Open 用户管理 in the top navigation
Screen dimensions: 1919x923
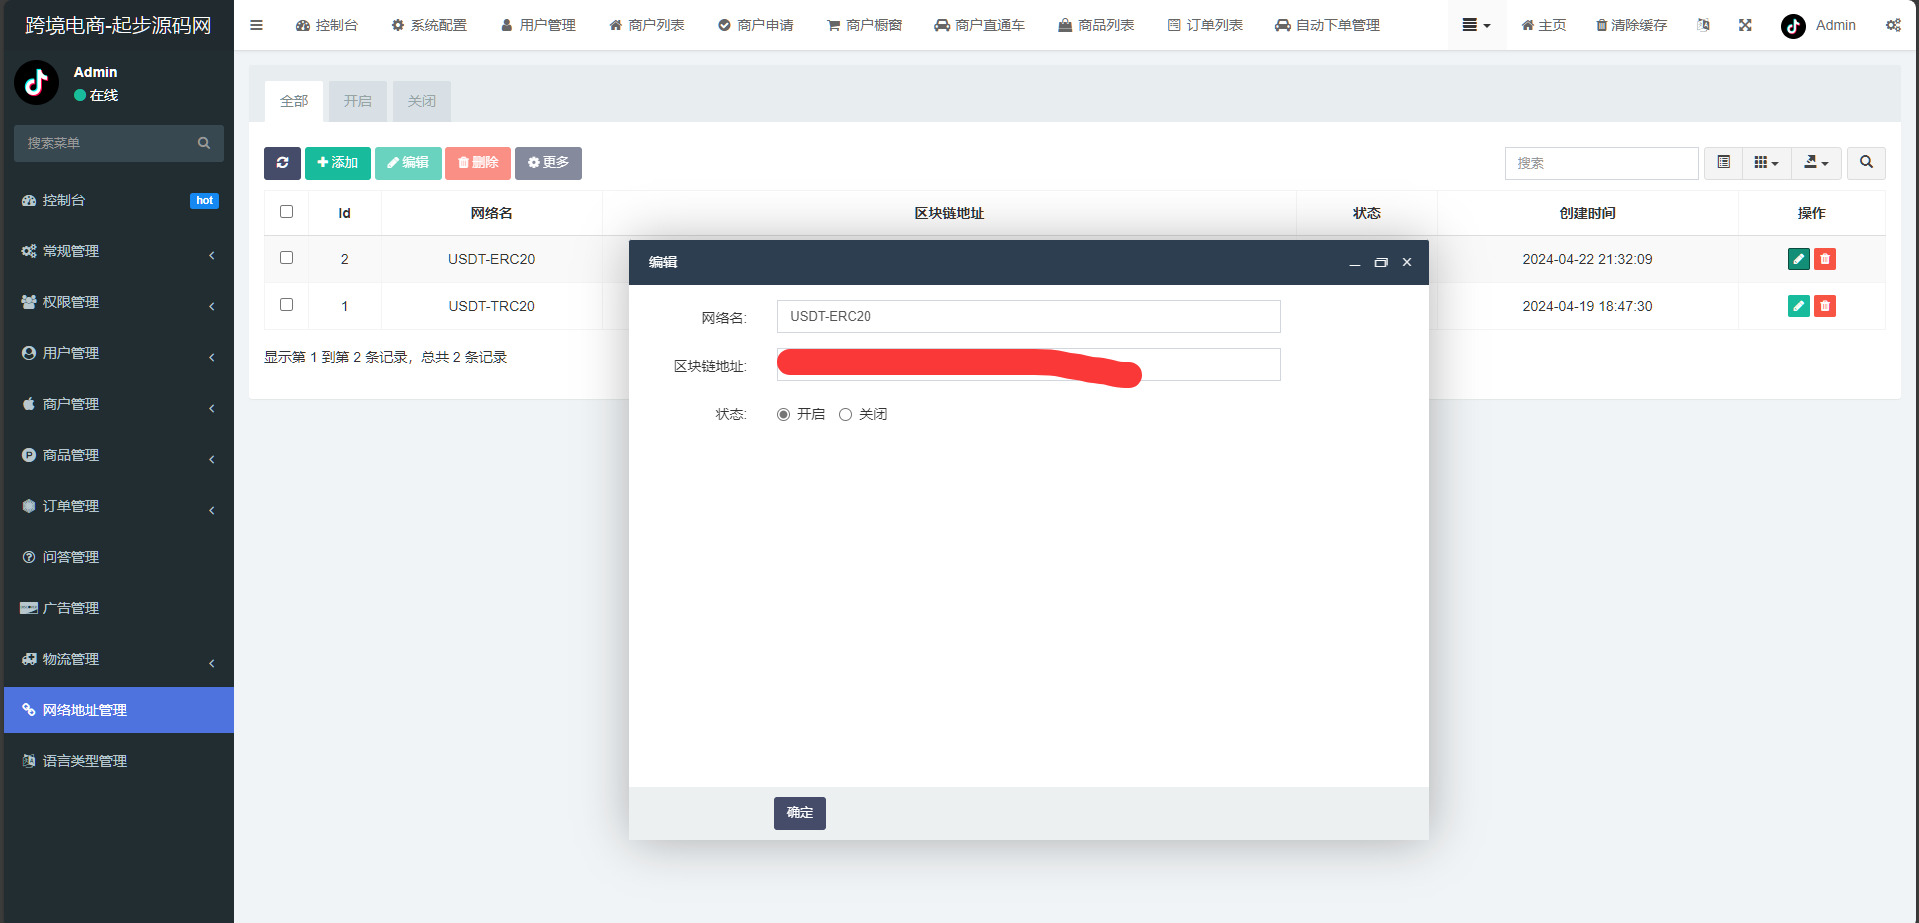tap(538, 25)
